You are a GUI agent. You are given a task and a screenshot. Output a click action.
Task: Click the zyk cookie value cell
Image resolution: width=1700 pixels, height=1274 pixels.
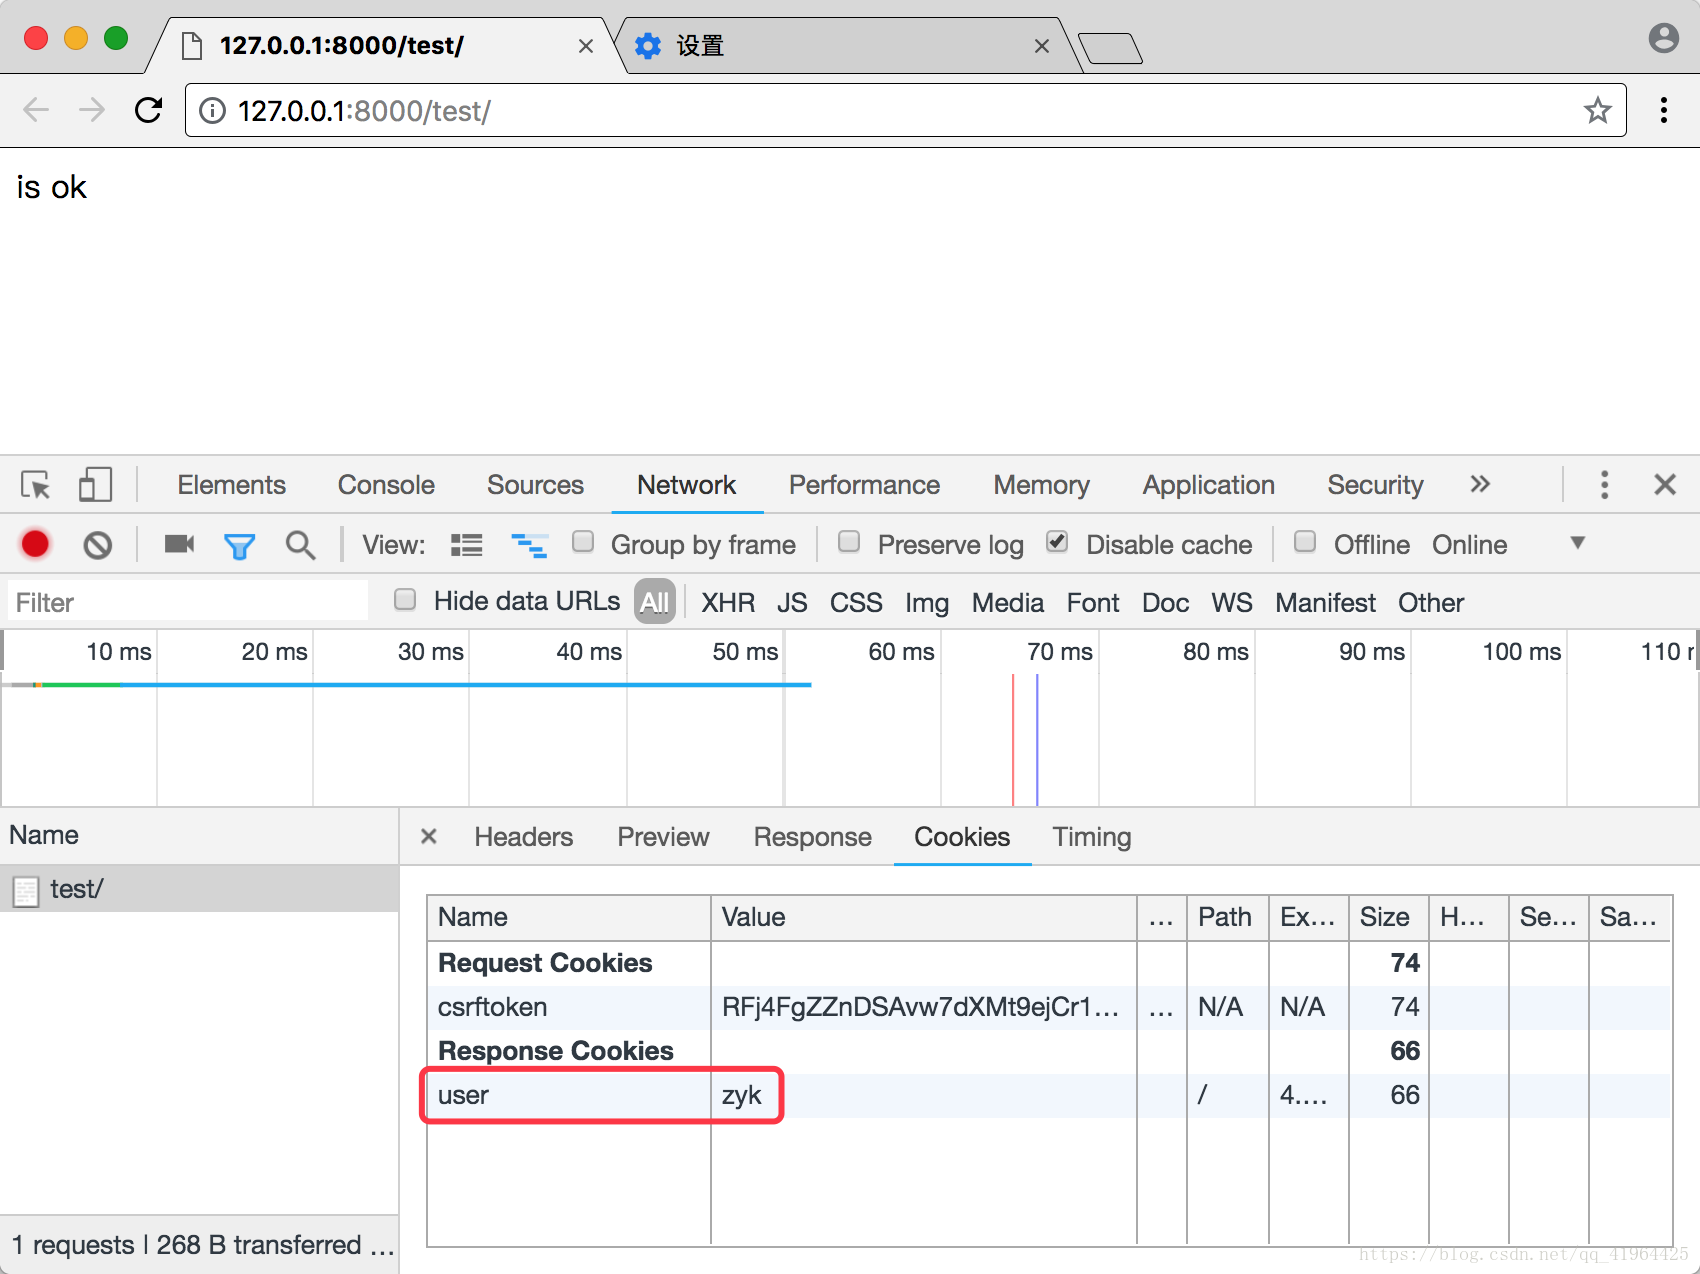pos(923,1095)
